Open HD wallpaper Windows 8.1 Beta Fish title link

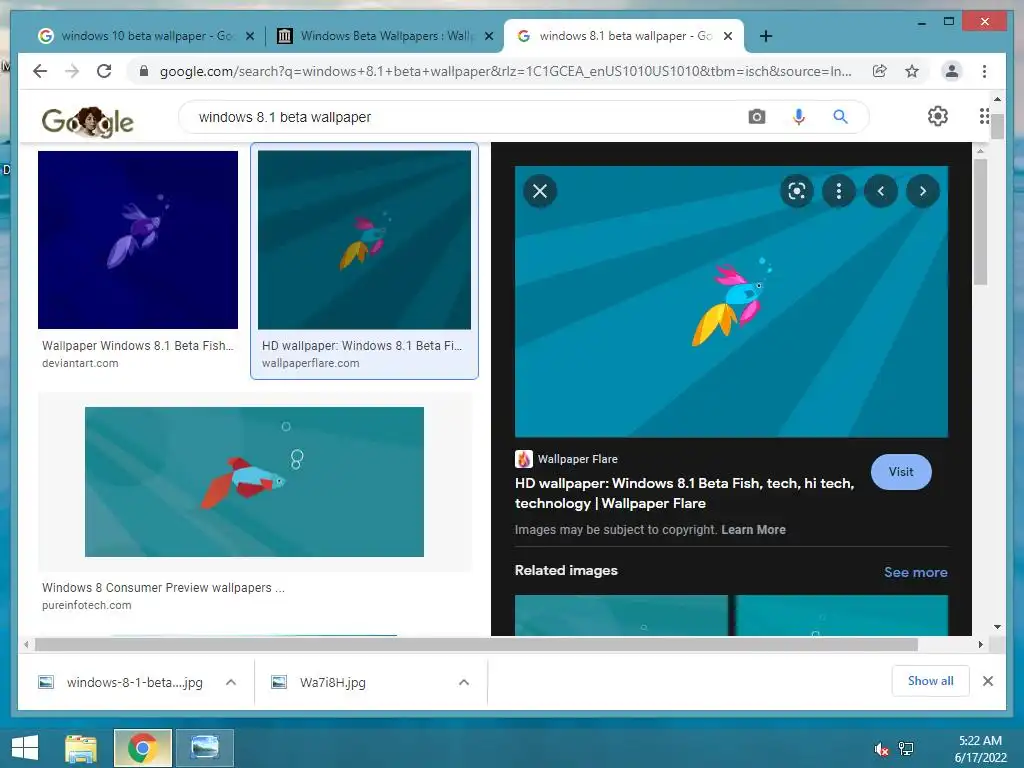coord(684,493)
